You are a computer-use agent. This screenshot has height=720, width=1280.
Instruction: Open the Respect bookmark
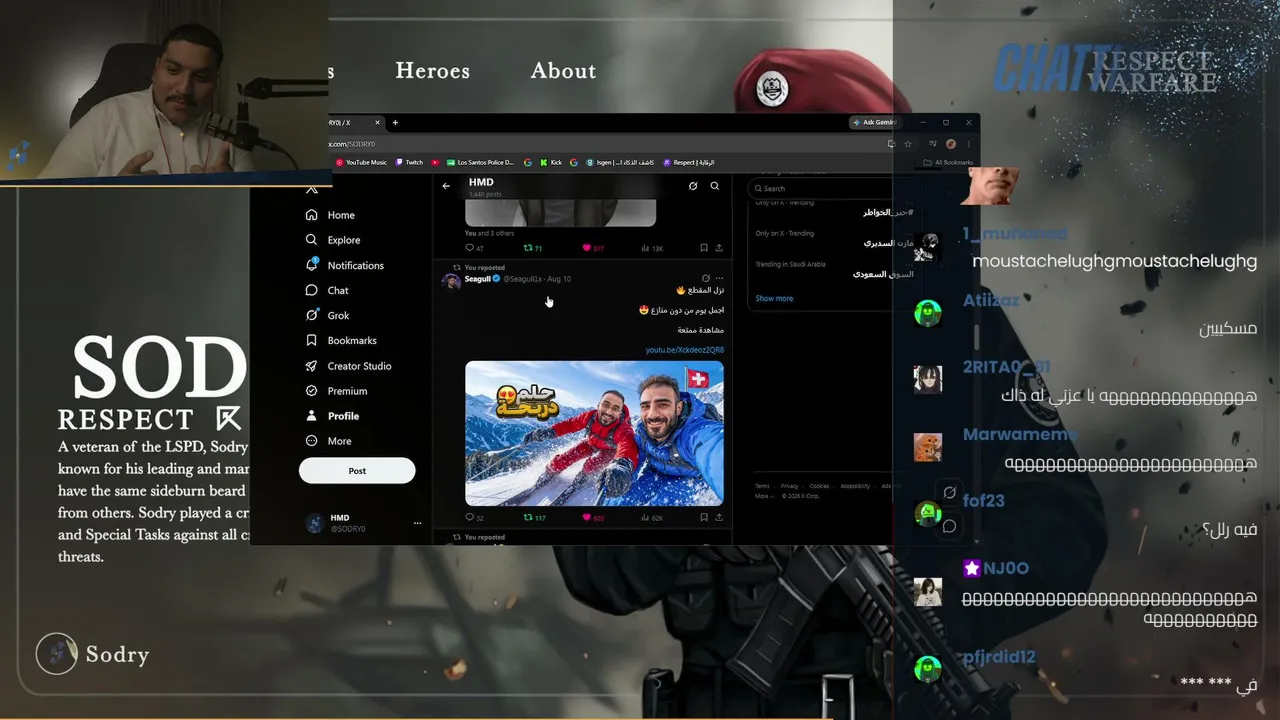tap(689, 162)
